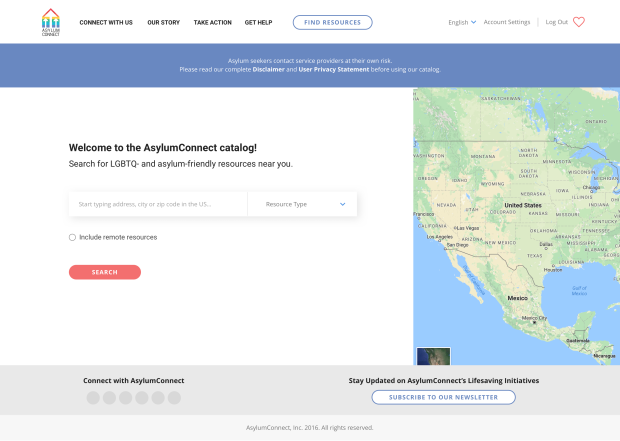Focus the address or zip code field
The image size is (620, 441).
pyautogui.click(x=158, y=204)
